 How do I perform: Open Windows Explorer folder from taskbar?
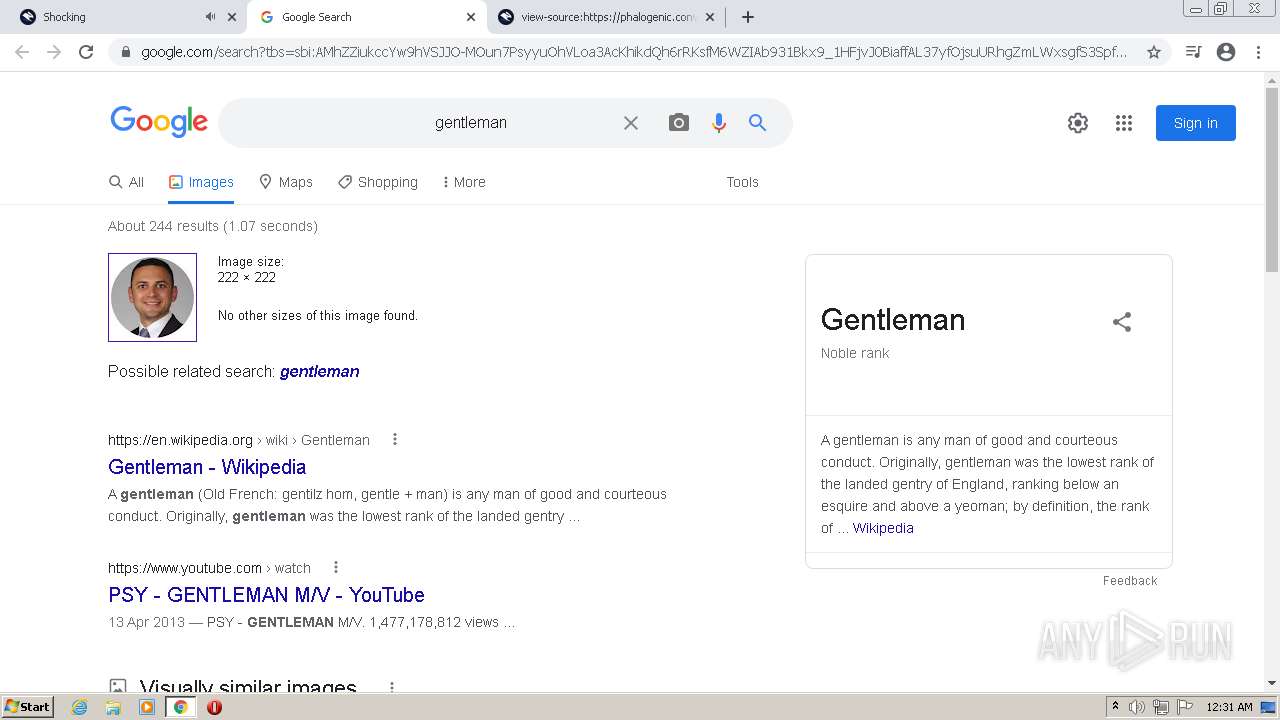[113, 707]
